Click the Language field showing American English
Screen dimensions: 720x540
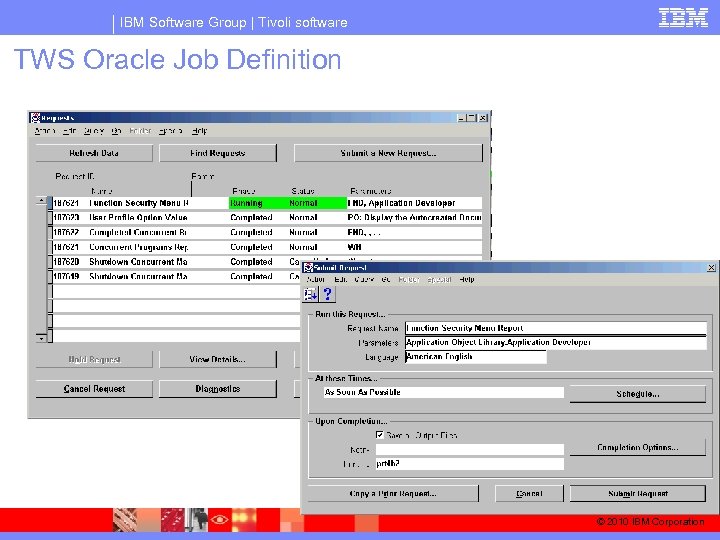tap(476, 357)
